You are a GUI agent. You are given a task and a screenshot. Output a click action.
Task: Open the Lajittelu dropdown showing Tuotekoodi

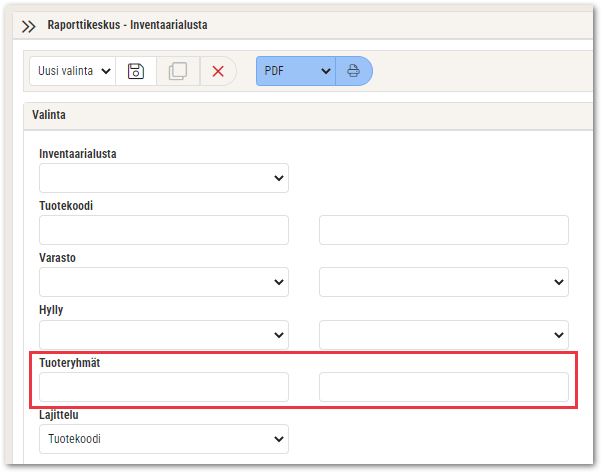164,439
